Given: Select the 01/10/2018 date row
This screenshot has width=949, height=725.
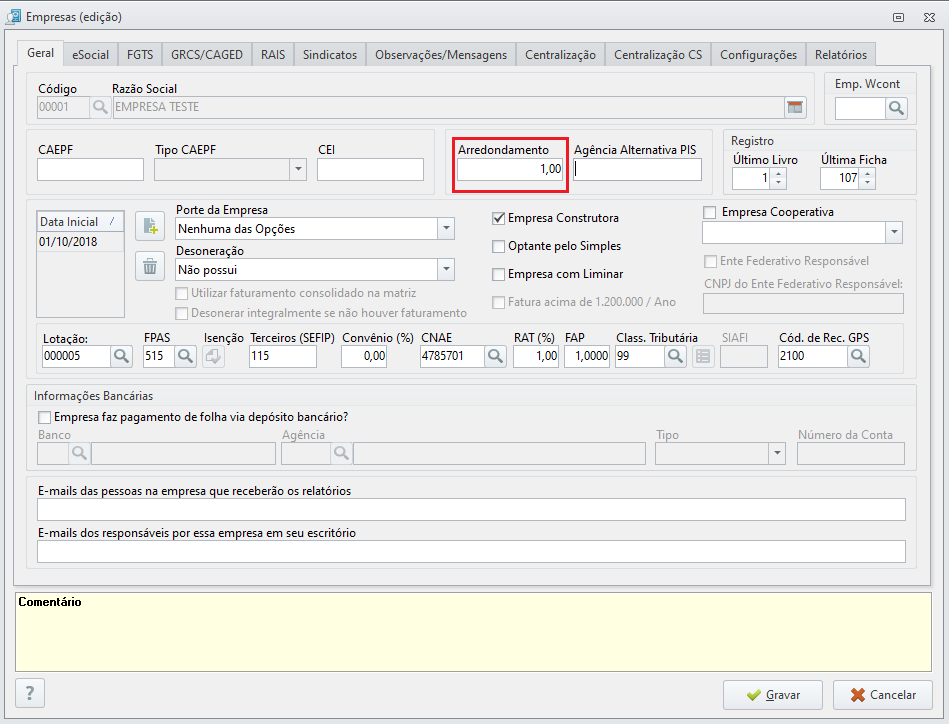Looking at the screenshot, I should pyautogui.click(x=80, y=242).
